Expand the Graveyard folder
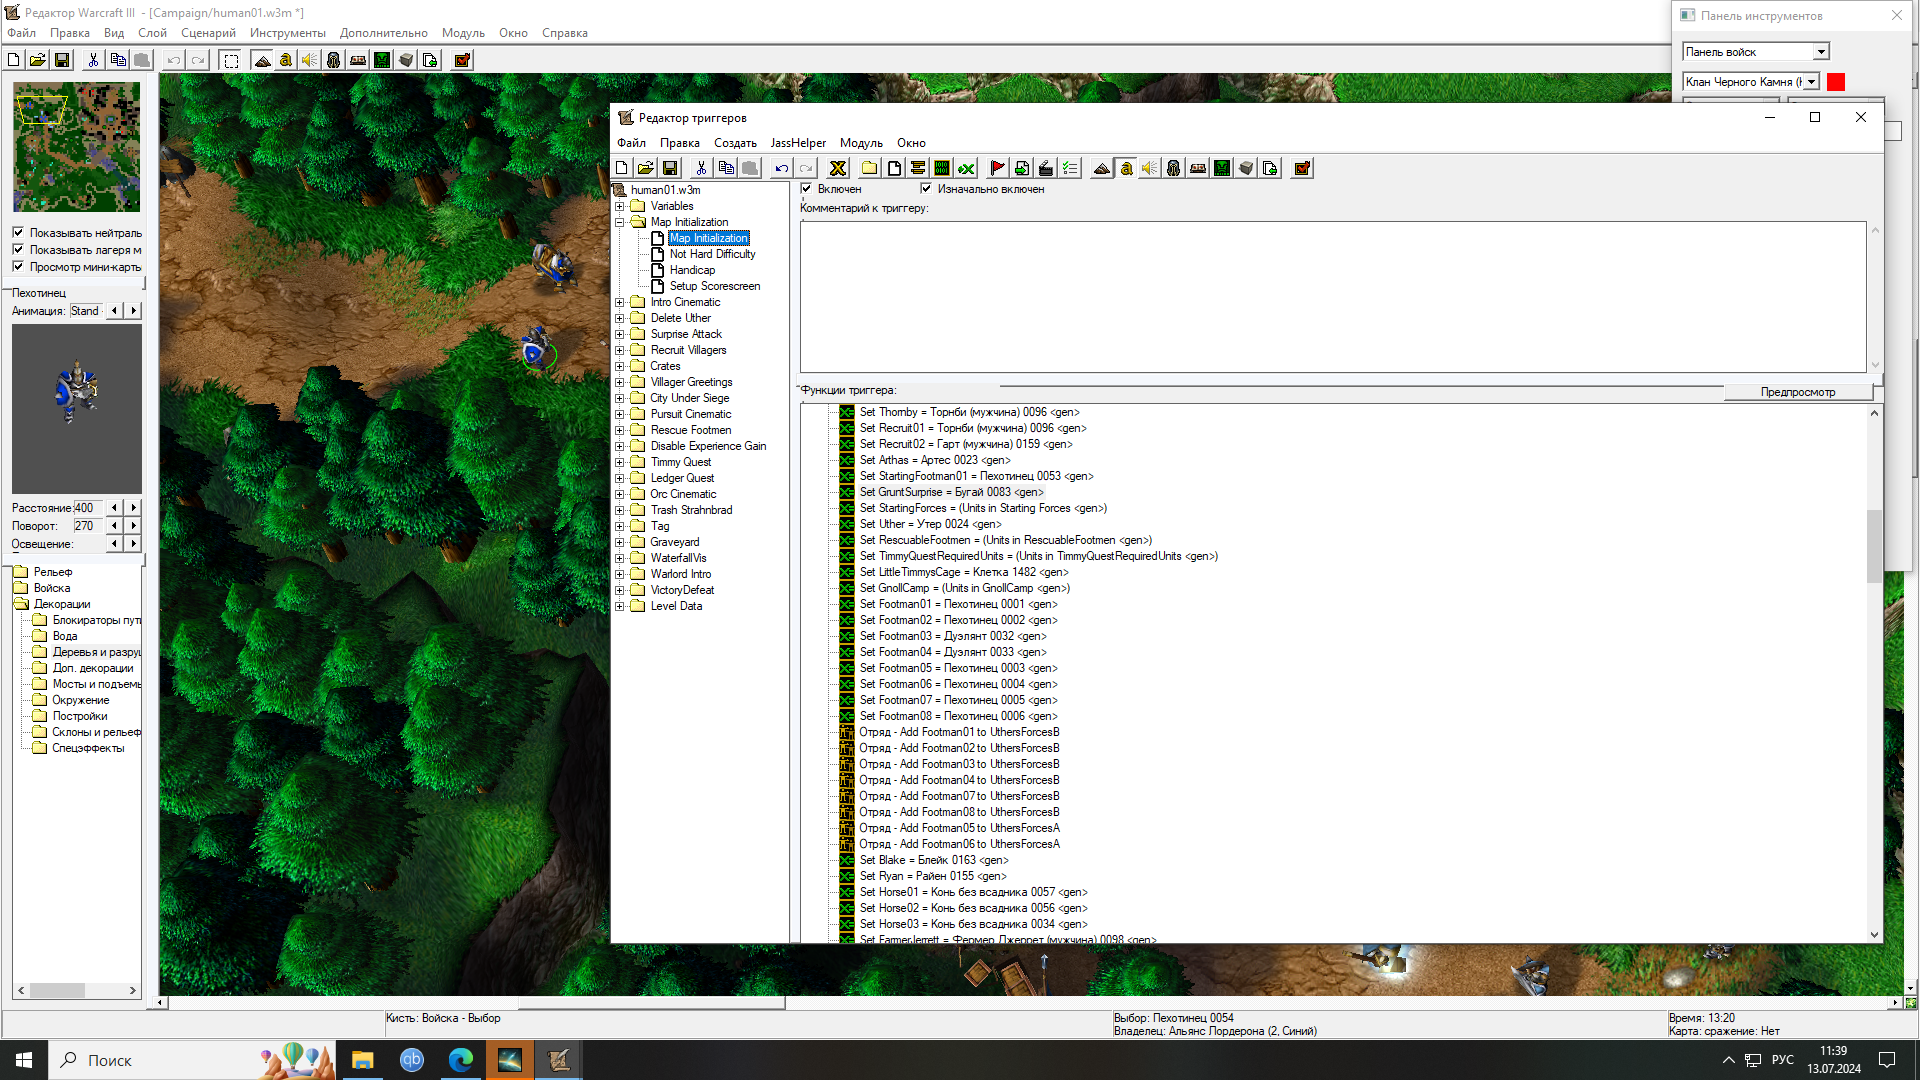The image size is (1920, 1080). [620, 542]
